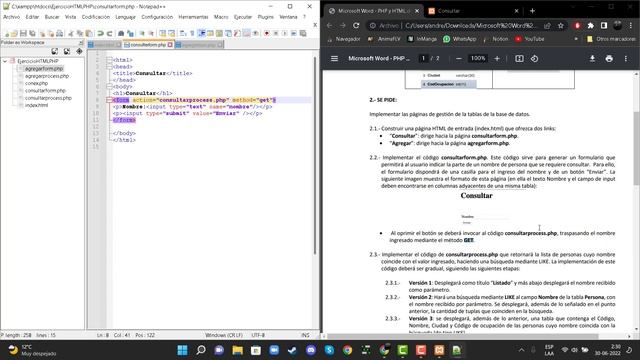
Task: Click the Undo arrow in Notepad++ toolbar
Action: [x=100, y=33]
